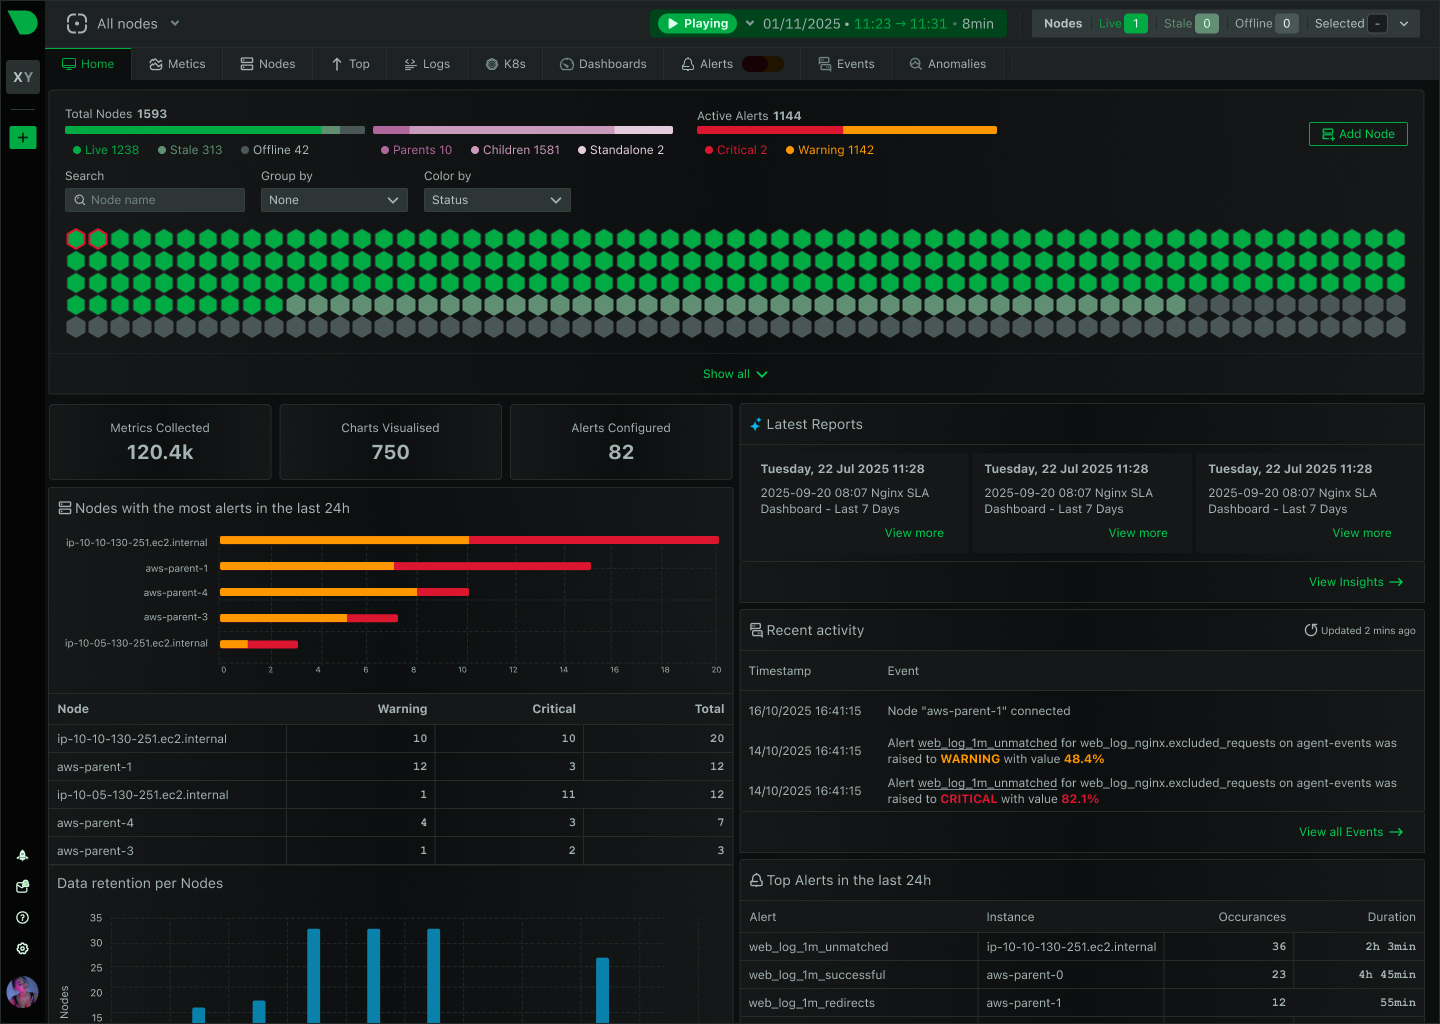Open settings with the gear icon
Viewport: 1440px width, 1024px height.
tap(22, 948)
